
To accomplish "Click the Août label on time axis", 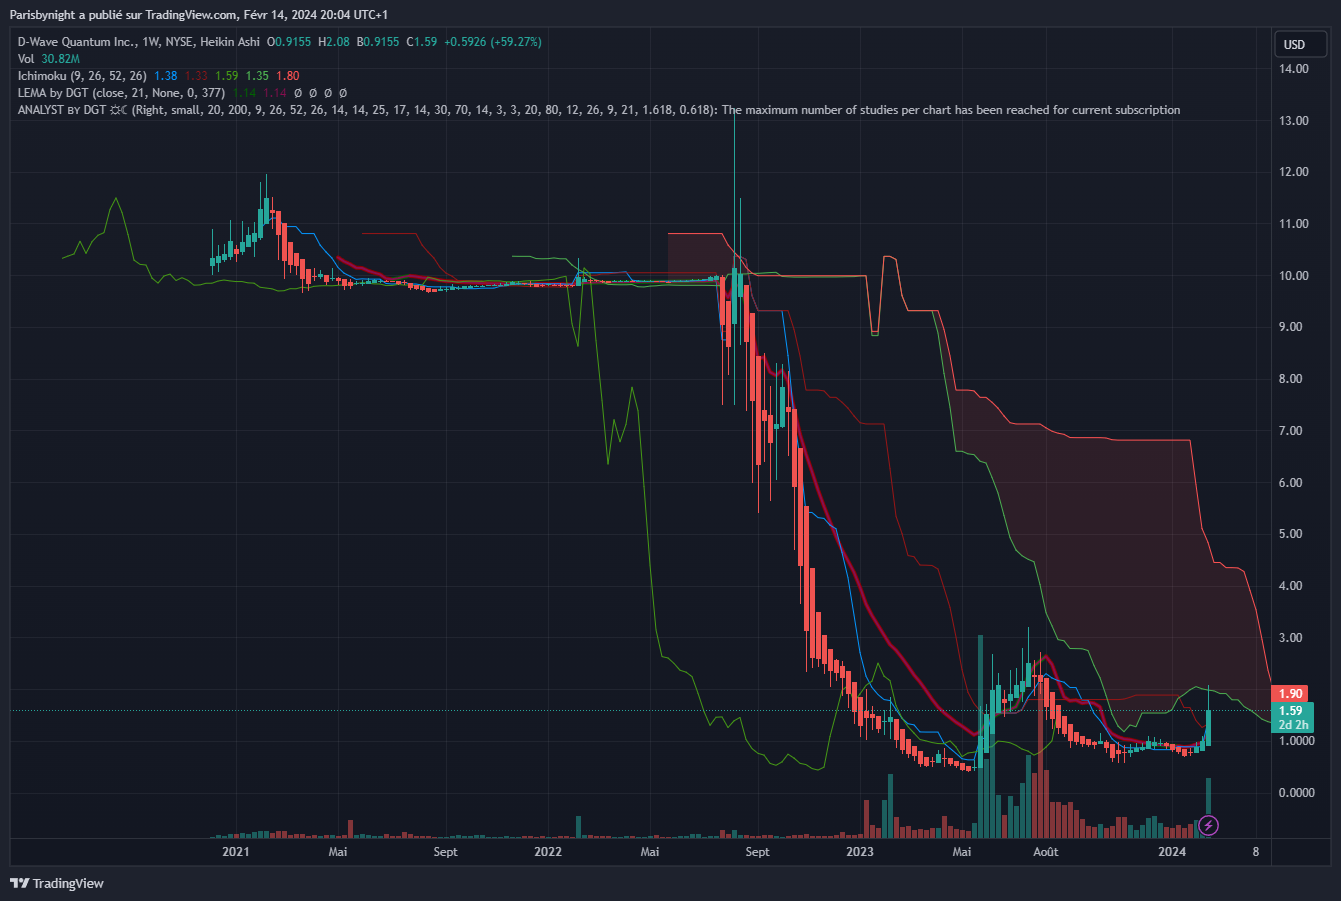I will click(x=1045, y=852).
